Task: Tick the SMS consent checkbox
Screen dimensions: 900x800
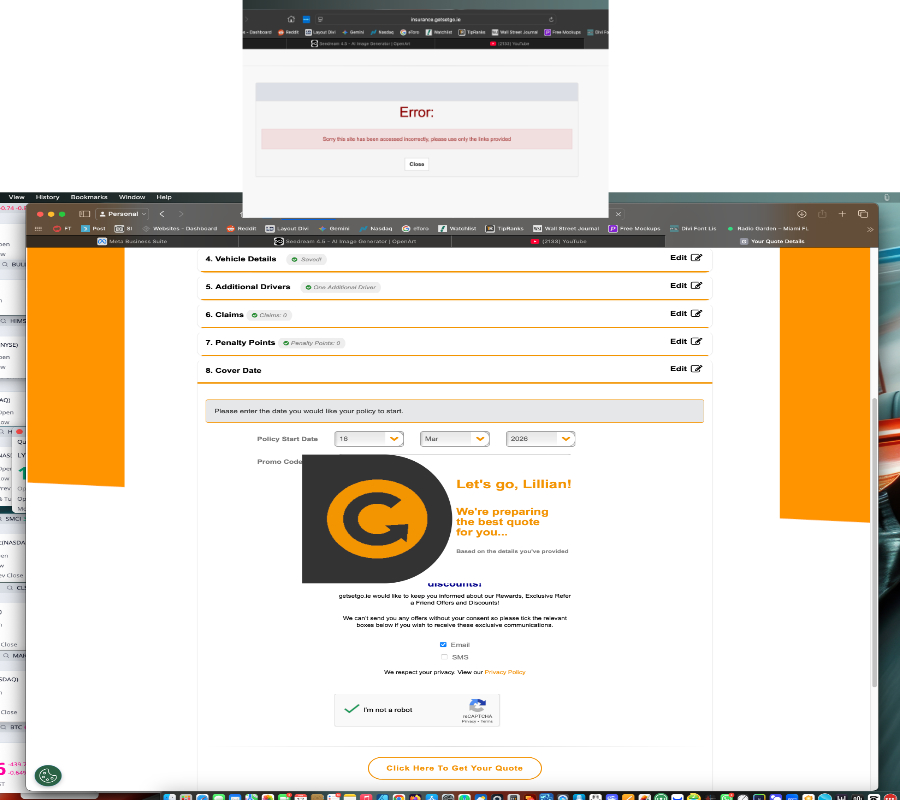Action: pos(444,657)
